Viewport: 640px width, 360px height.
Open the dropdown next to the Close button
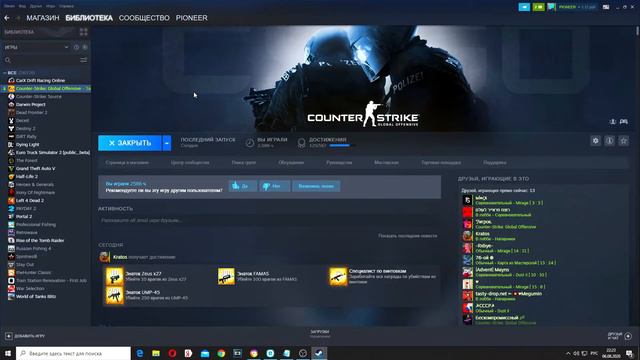tap(167, 143)
